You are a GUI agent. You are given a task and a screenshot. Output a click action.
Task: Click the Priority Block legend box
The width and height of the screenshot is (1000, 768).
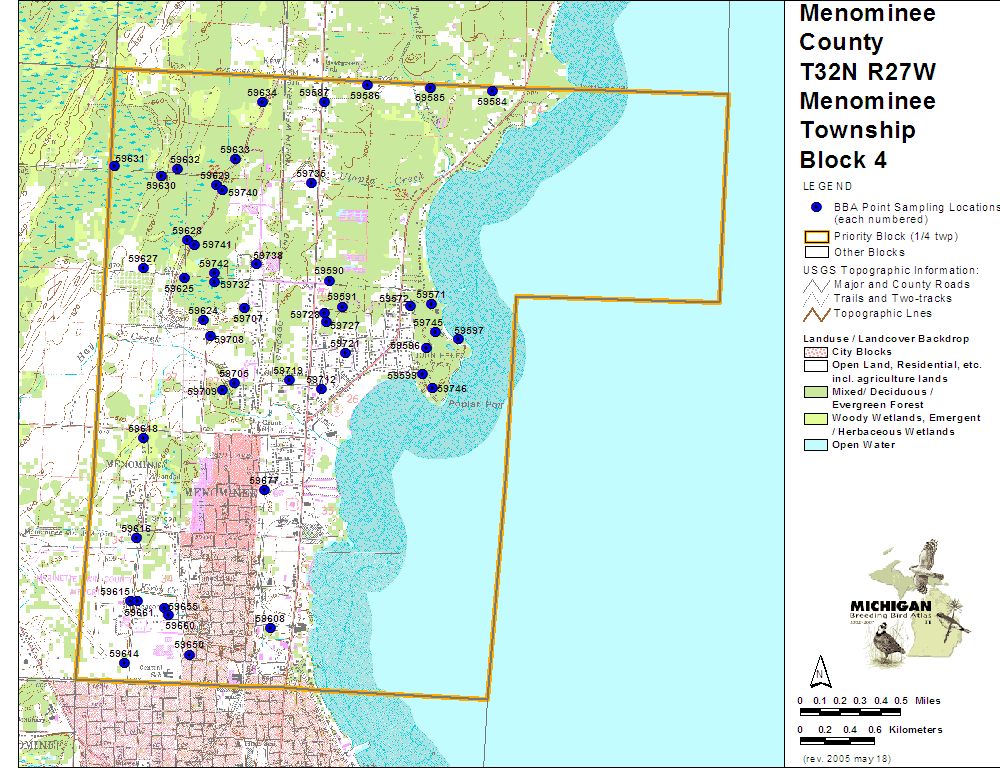coord(815,237)
